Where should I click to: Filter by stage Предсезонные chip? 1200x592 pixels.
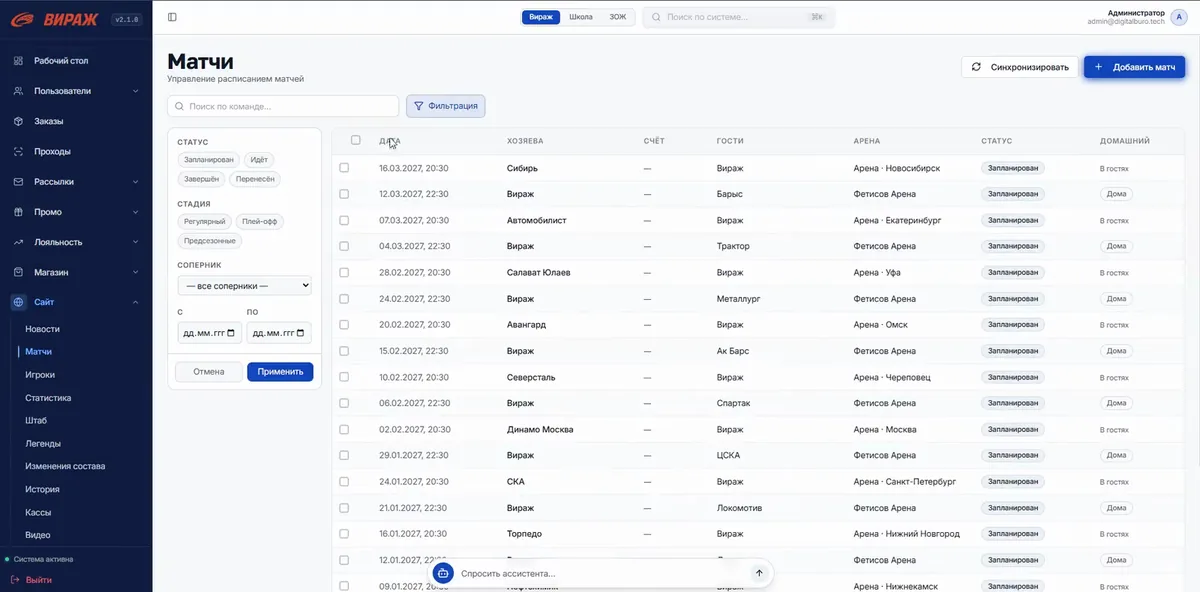point(210,241)
